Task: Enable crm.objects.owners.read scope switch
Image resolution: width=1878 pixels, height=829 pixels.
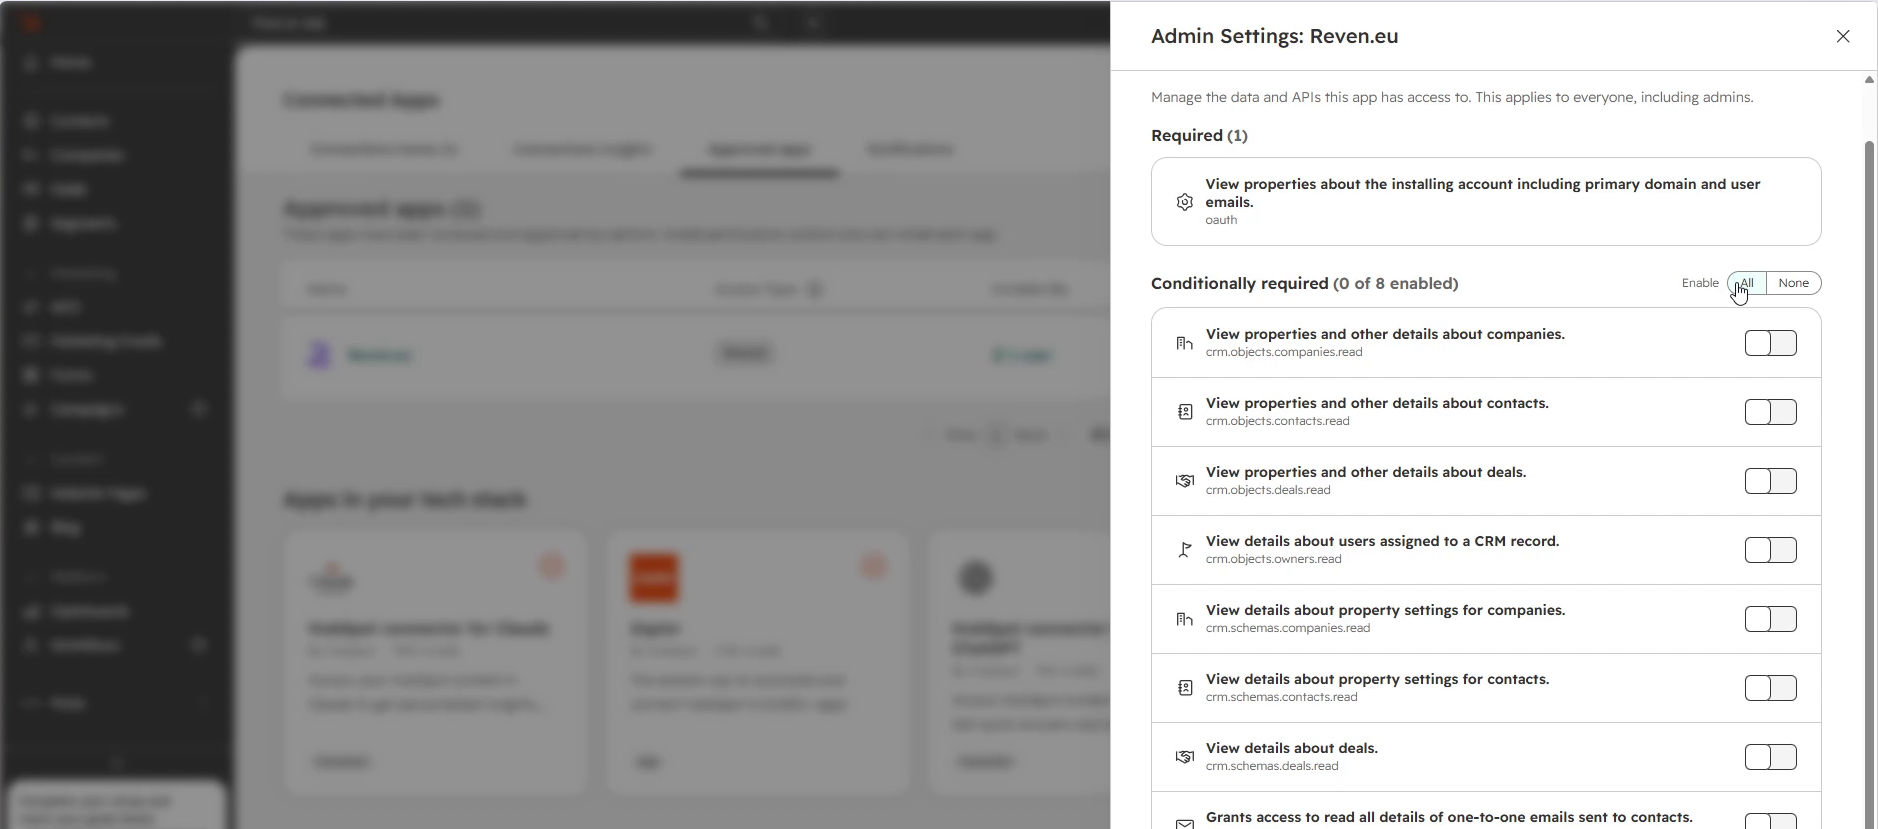Action: click(x=1771, y=550)
